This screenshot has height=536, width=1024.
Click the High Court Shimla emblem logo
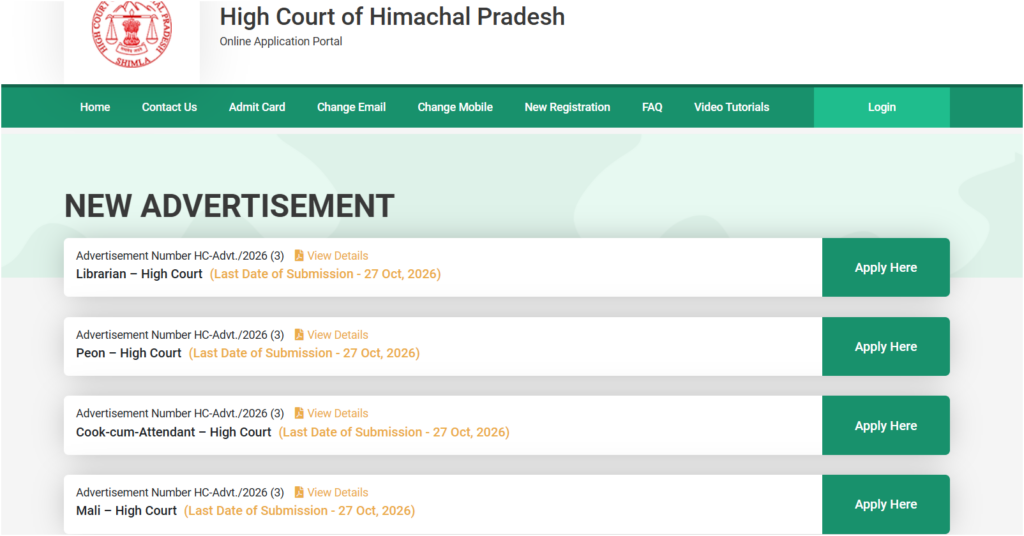point(133,34)
